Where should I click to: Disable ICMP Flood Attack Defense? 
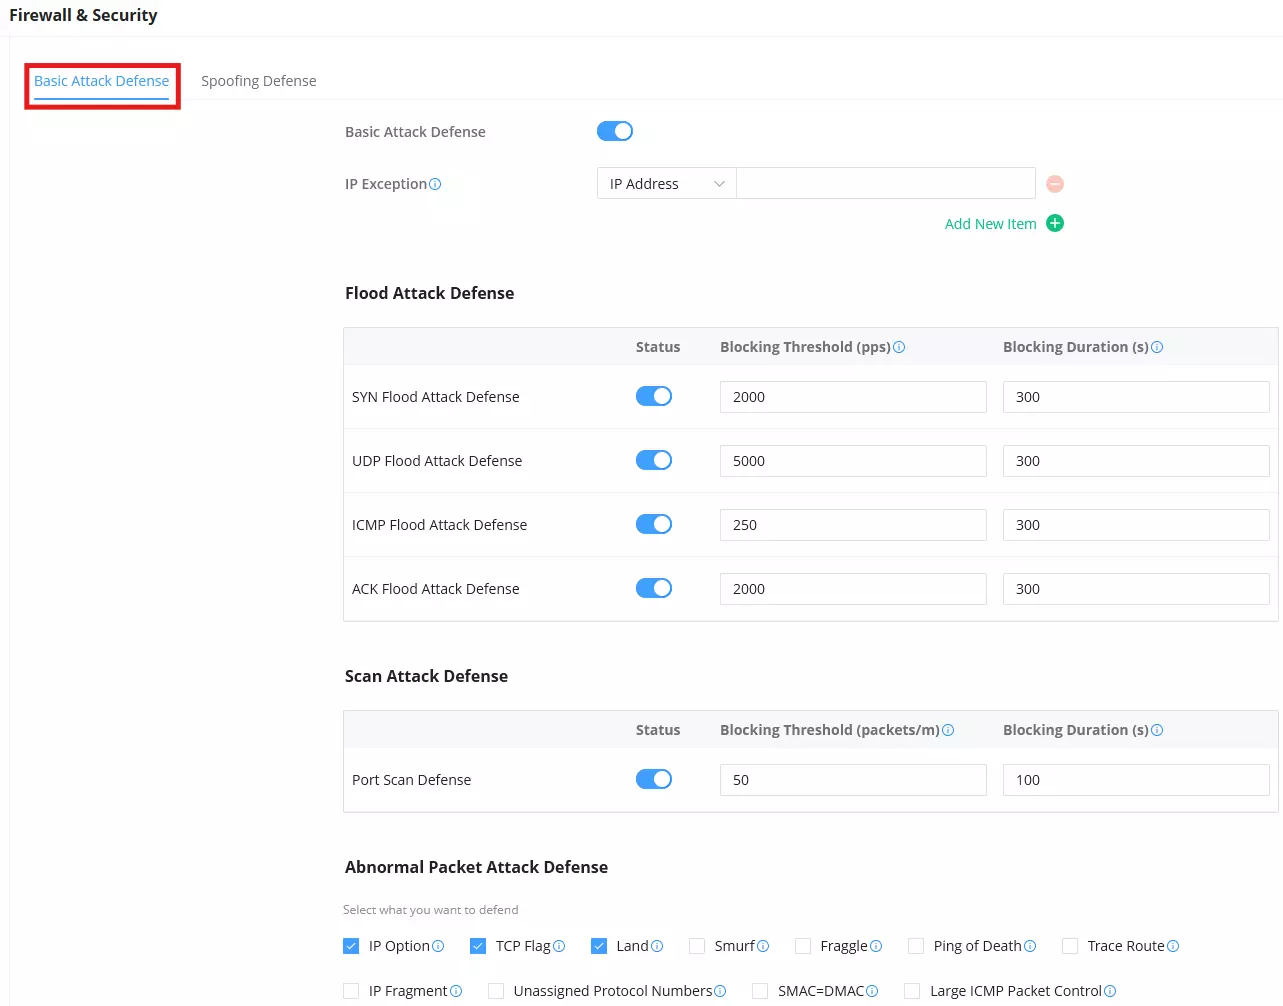coord(654,524)
